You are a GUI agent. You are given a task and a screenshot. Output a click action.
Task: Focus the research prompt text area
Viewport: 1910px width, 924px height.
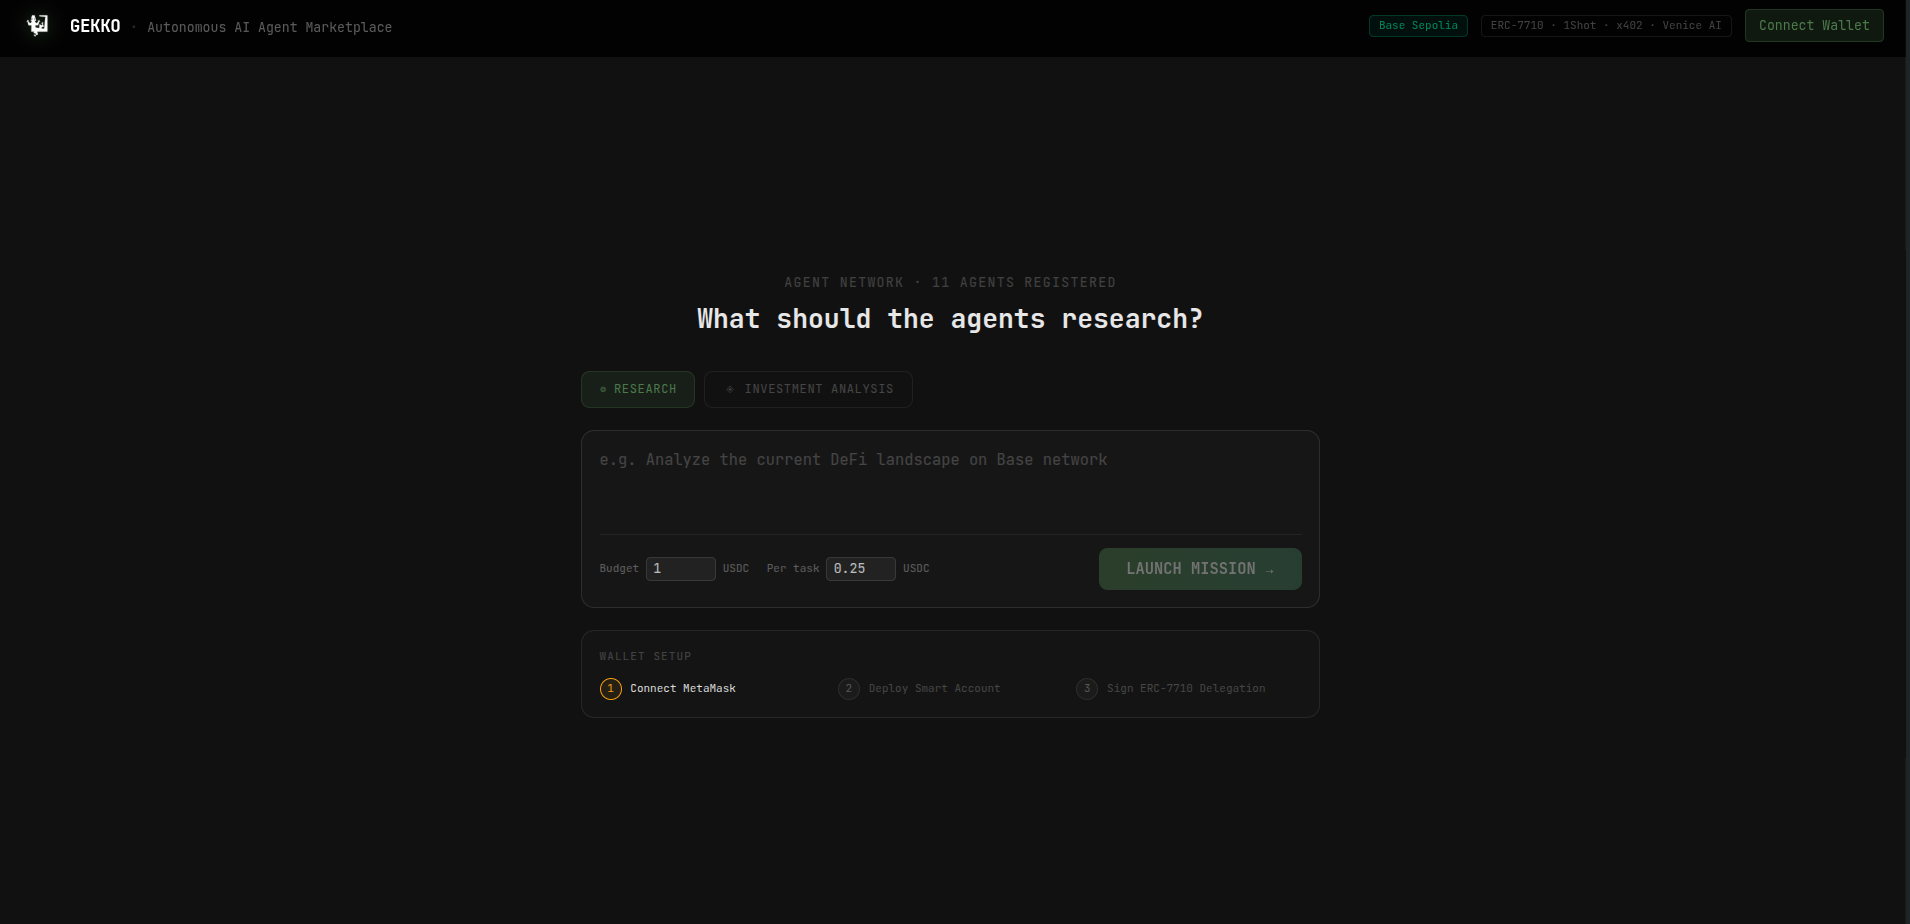pos(950,483)
